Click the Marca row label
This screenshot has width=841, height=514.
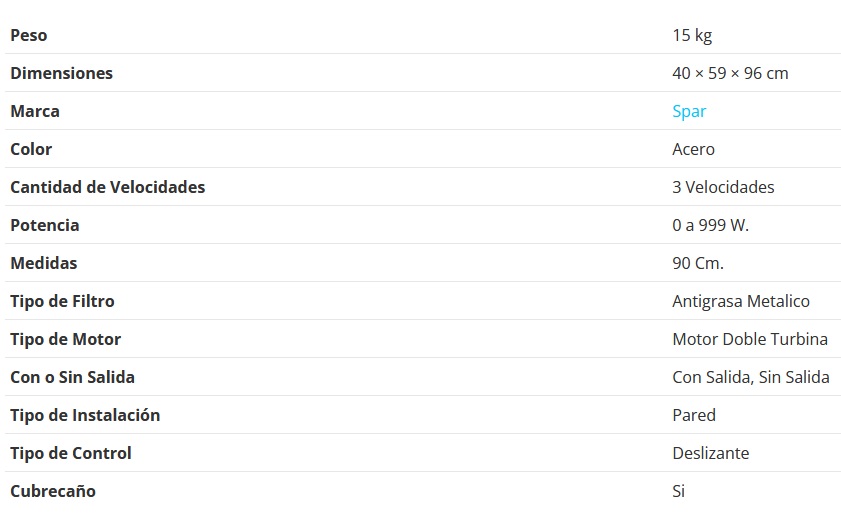pyautogui.click(x=35, y=111)
